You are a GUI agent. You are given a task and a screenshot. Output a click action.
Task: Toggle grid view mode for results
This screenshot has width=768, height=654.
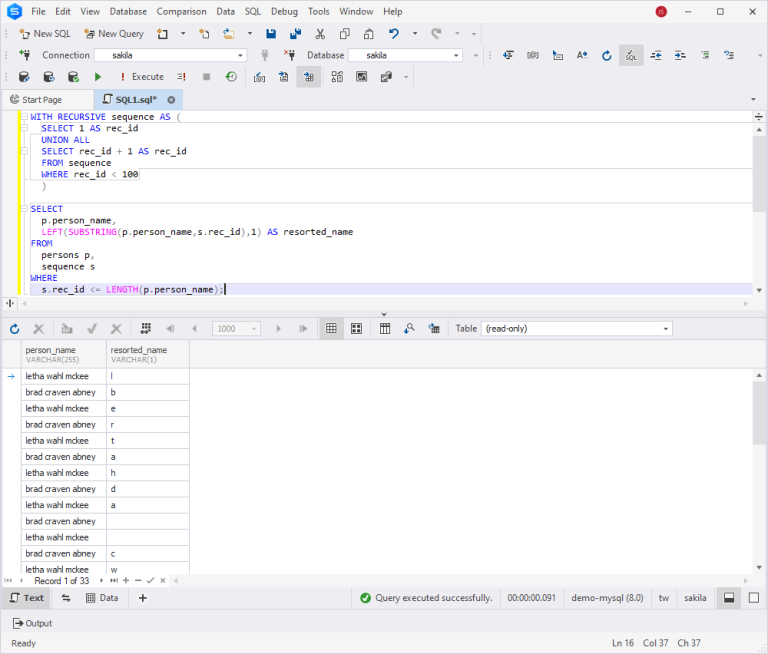click(332, 328)
